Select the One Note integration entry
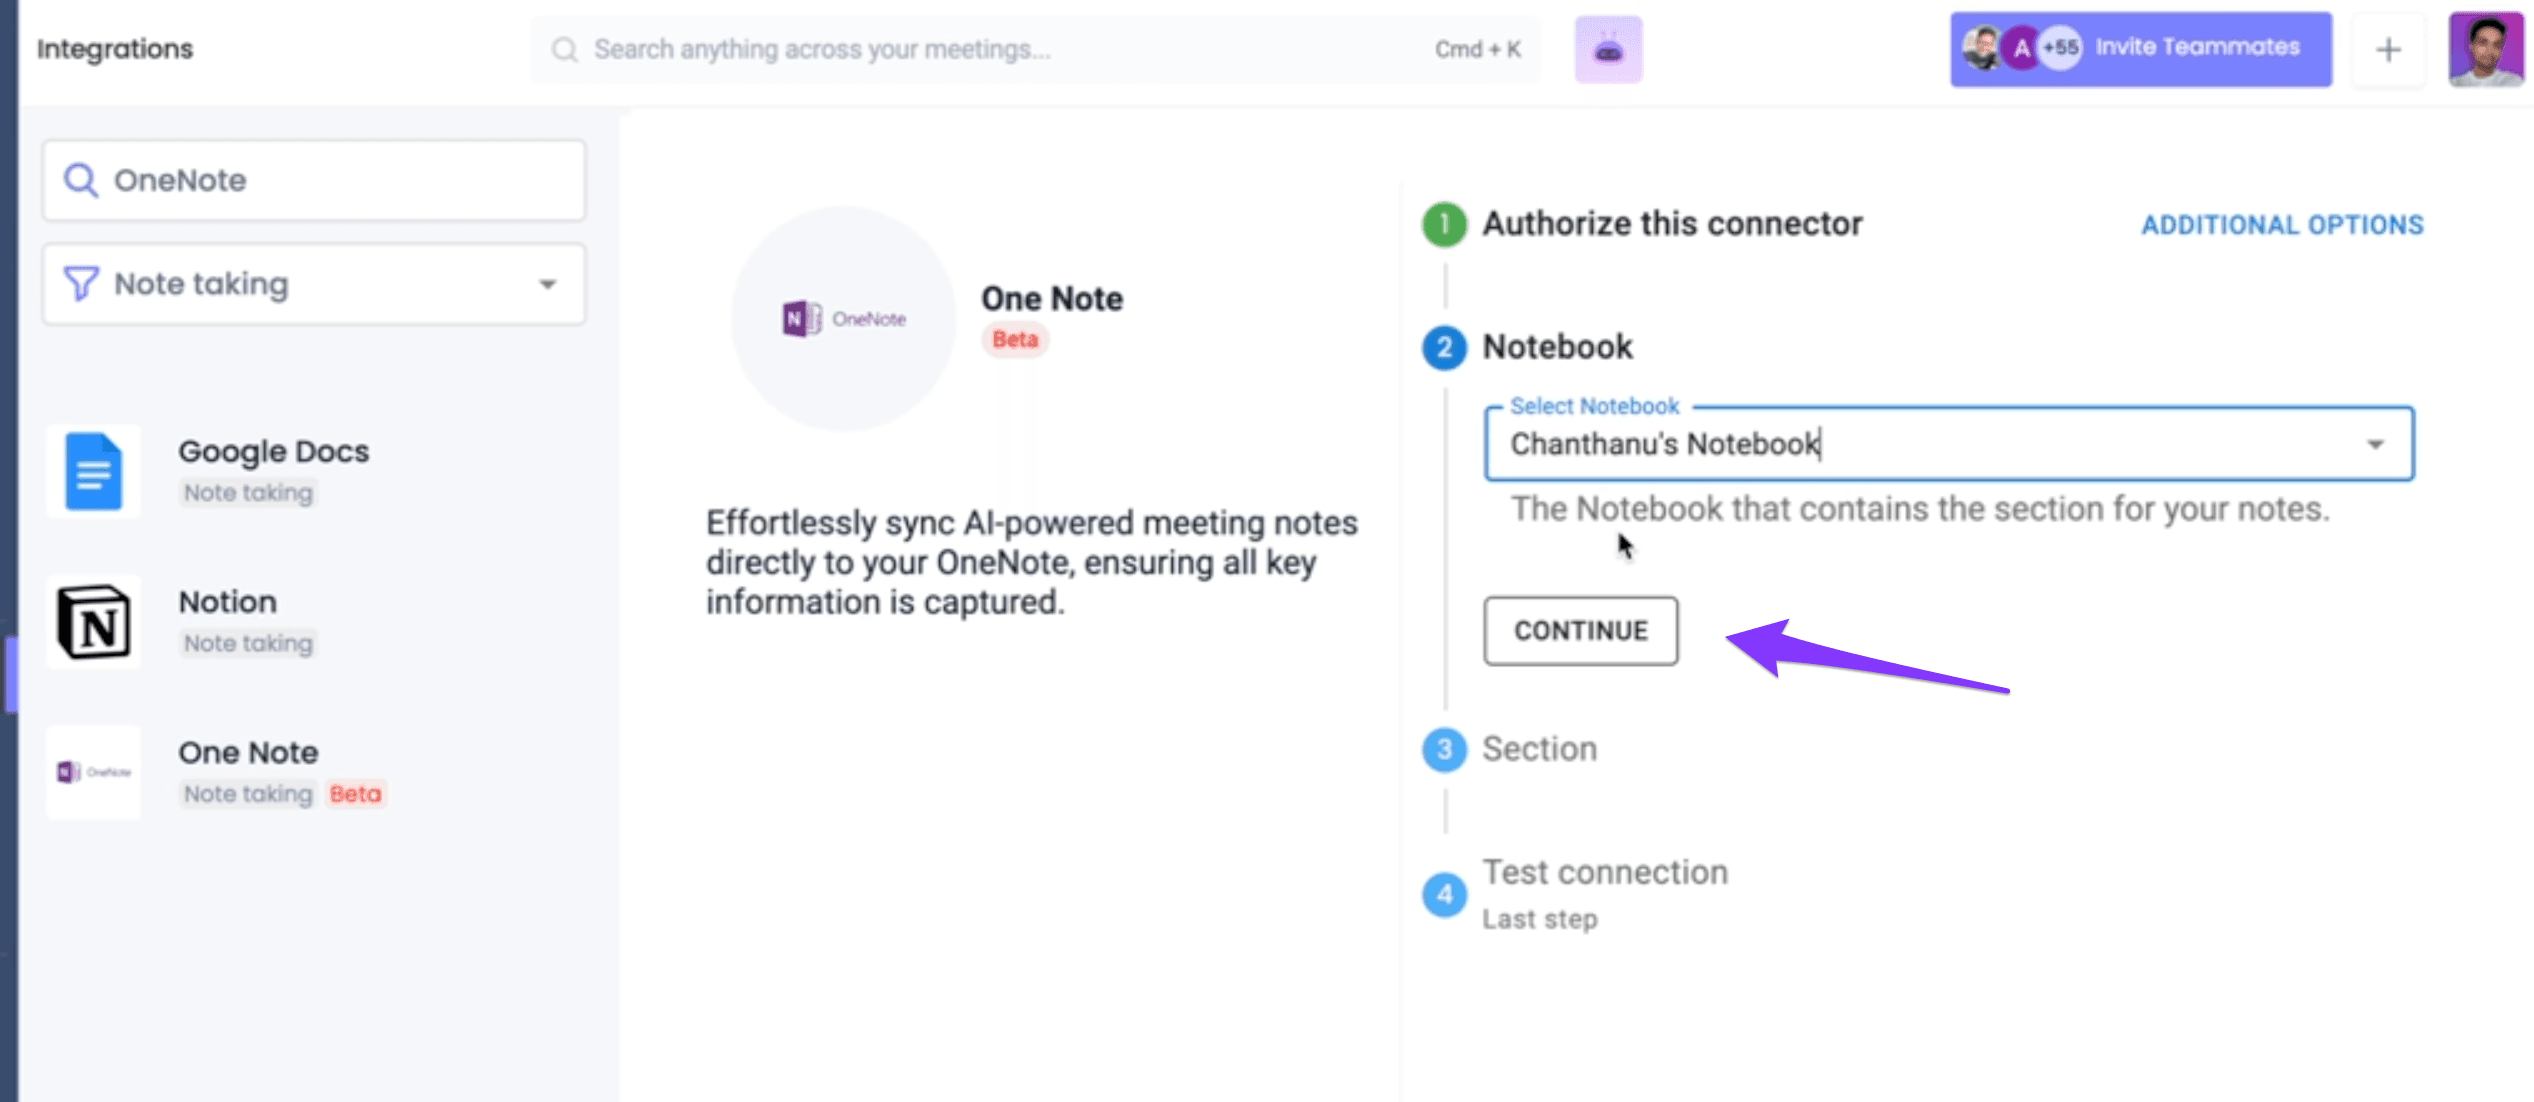The image size is (2534, 1102). click(314, 772)
